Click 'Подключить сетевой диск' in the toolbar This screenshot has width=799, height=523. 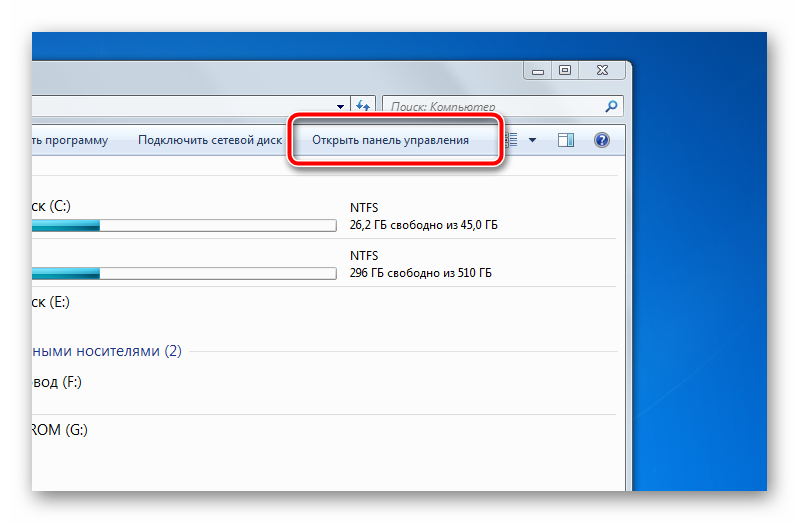pos(210,141)
